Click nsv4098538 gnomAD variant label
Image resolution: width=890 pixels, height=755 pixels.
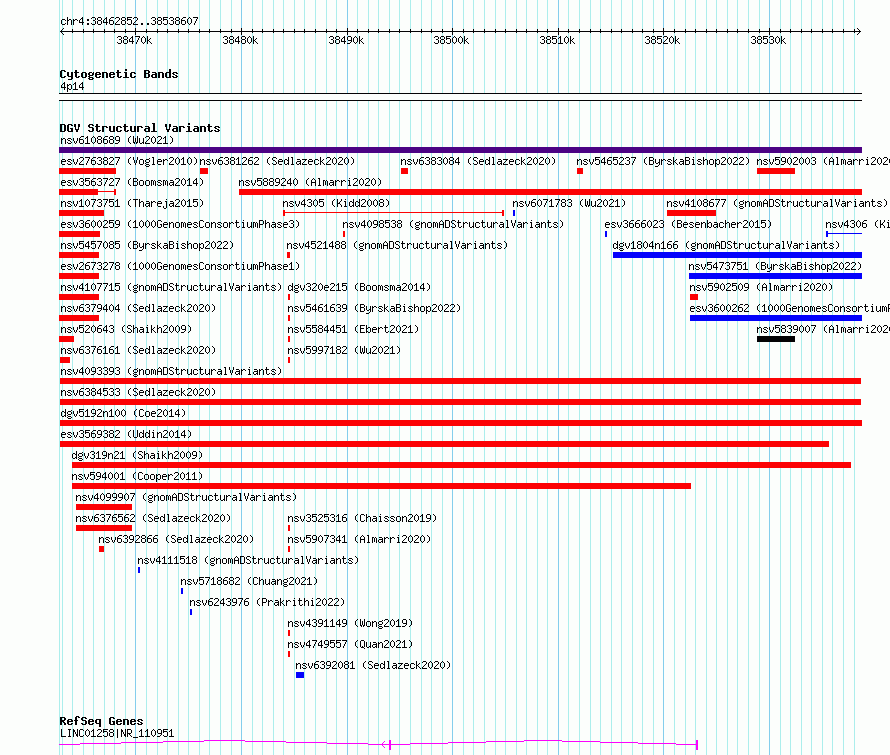453,224
